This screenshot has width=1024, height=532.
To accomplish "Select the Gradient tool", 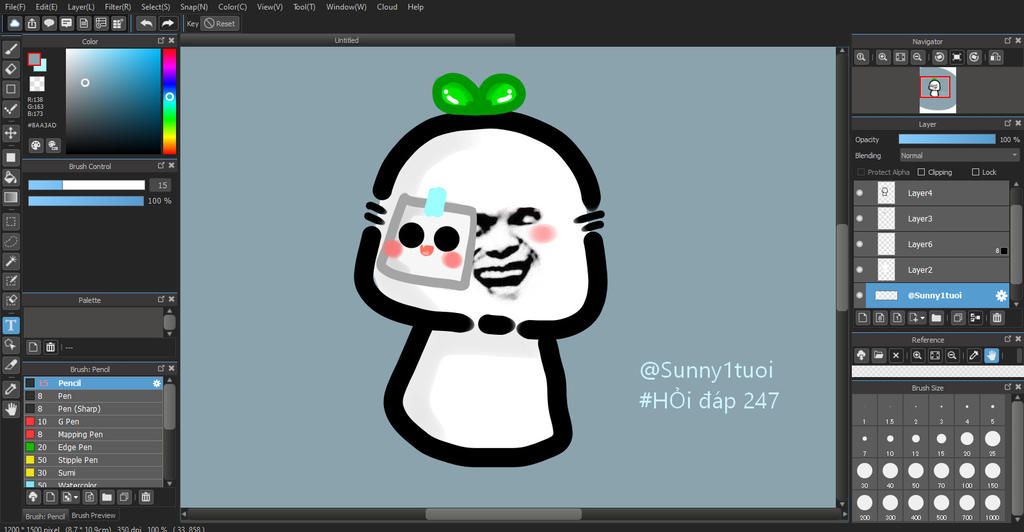I will click(x=11, y=197).
